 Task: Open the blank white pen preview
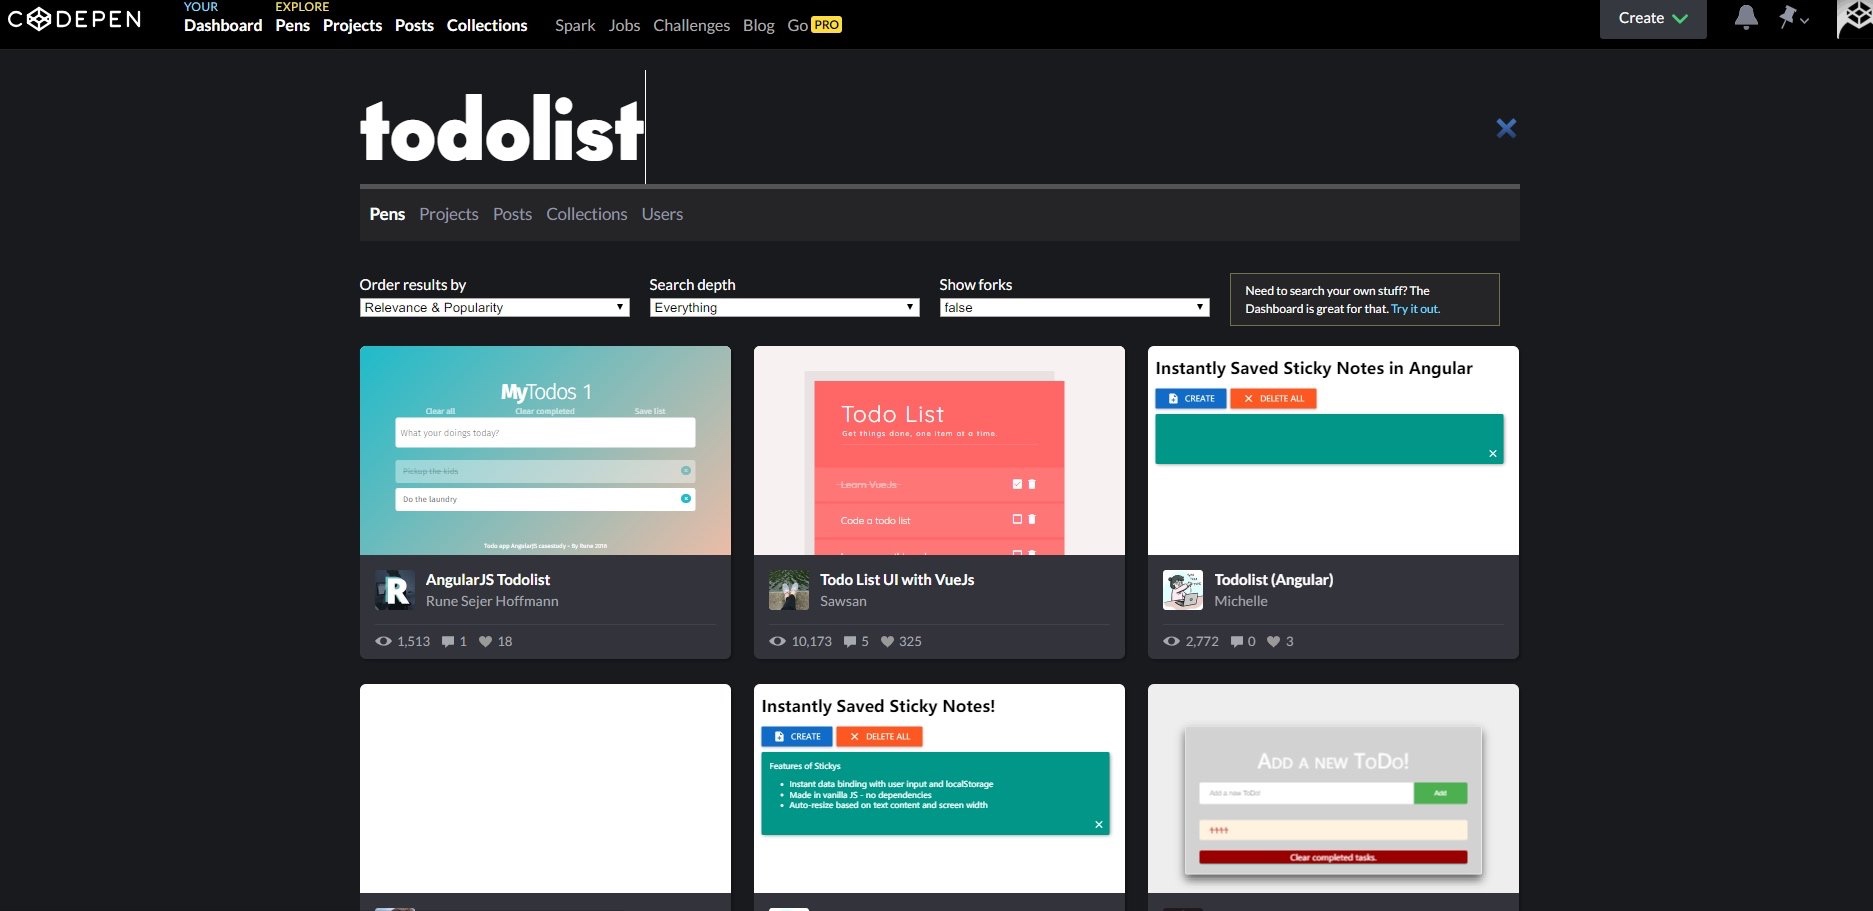(545, 788)
